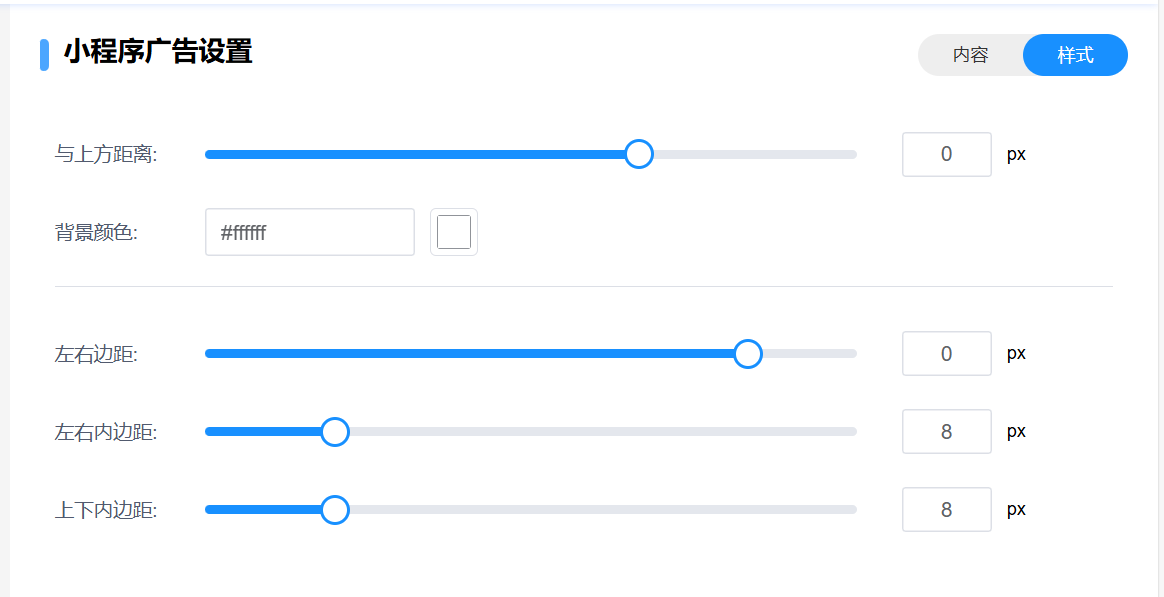The height and width of the screenshot is (597, 1164).
Task: Click the 背景颜色 label
Action: click(x=96, y=233)
